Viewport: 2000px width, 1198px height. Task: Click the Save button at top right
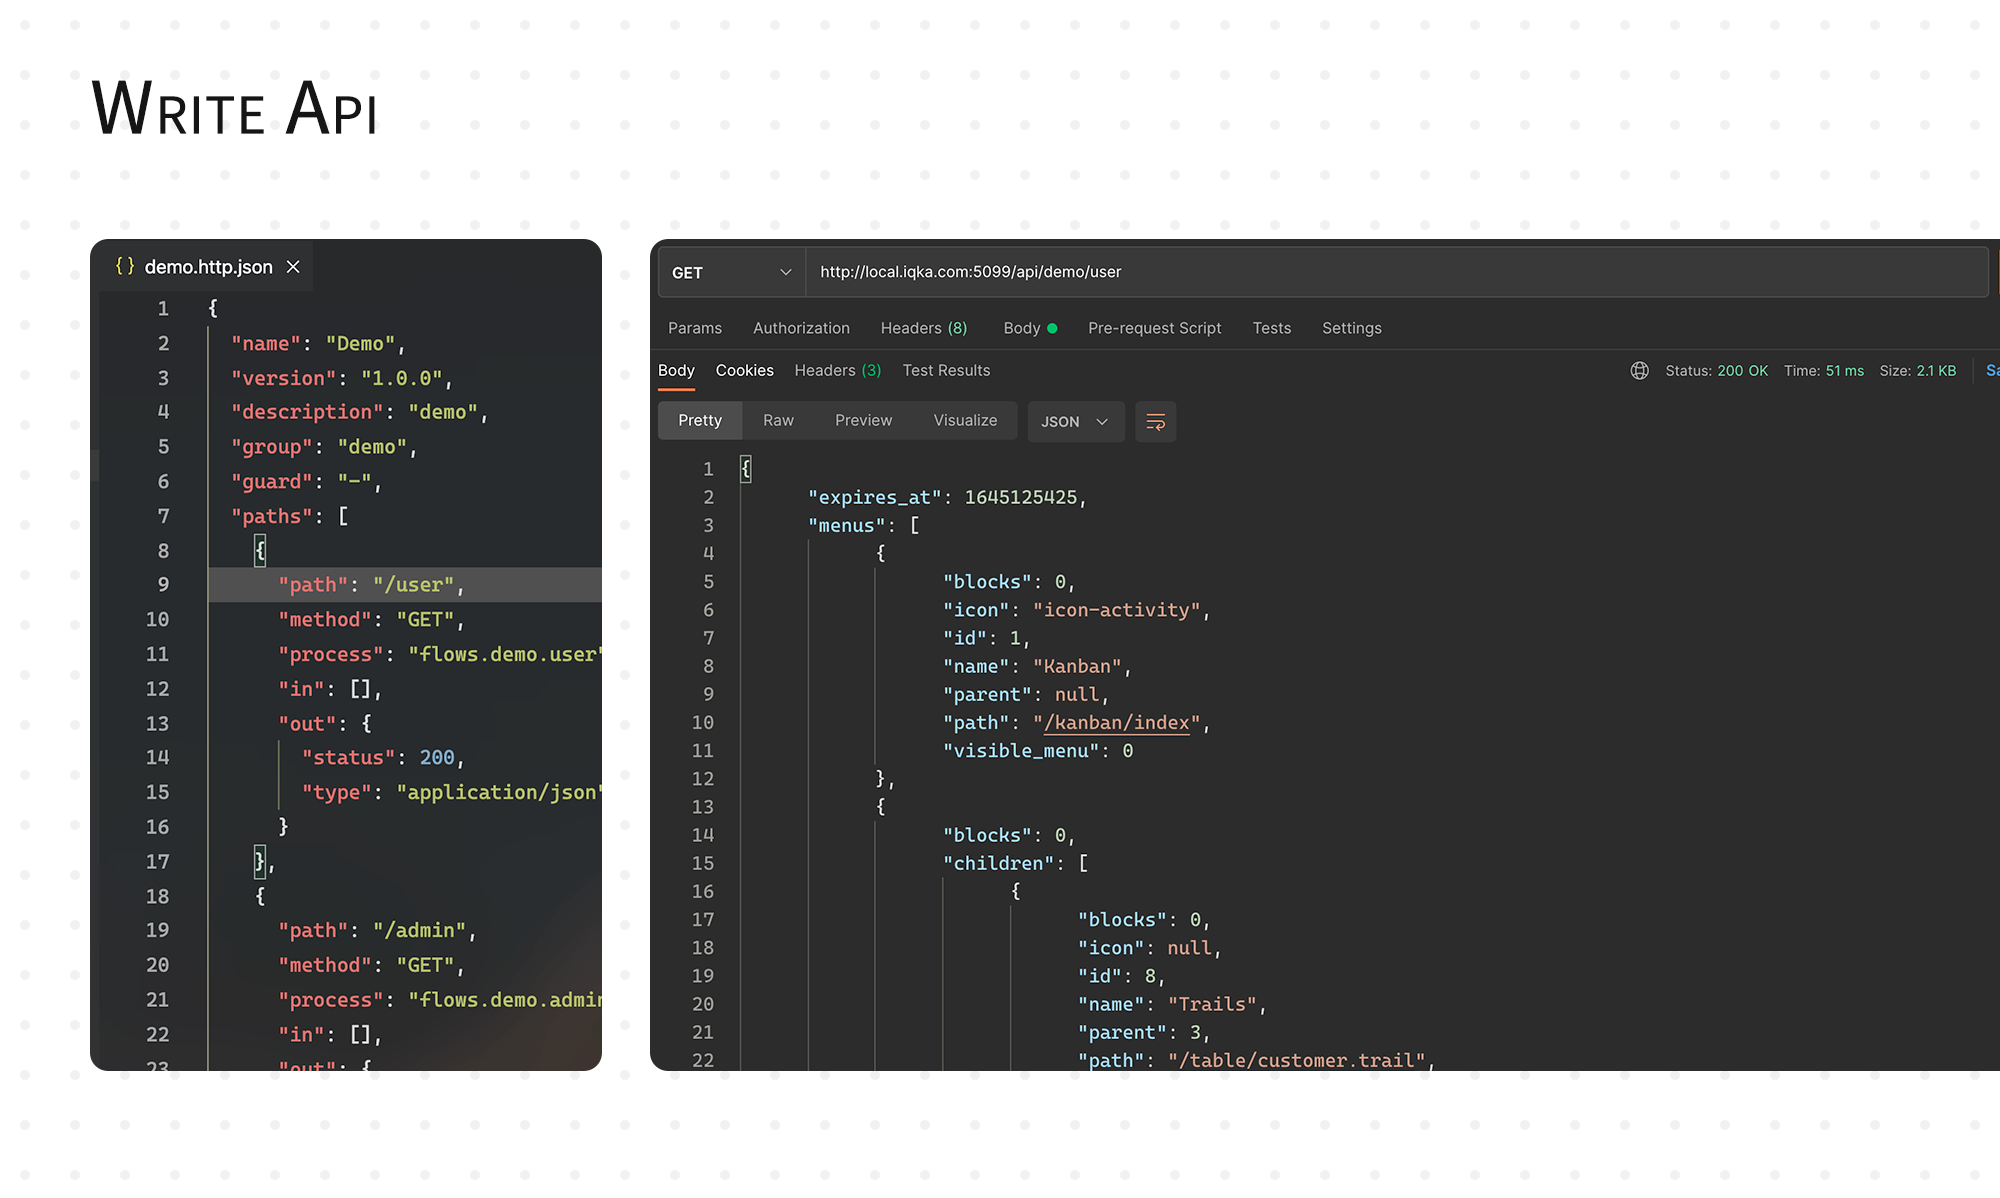click(x=1991, y=370)
